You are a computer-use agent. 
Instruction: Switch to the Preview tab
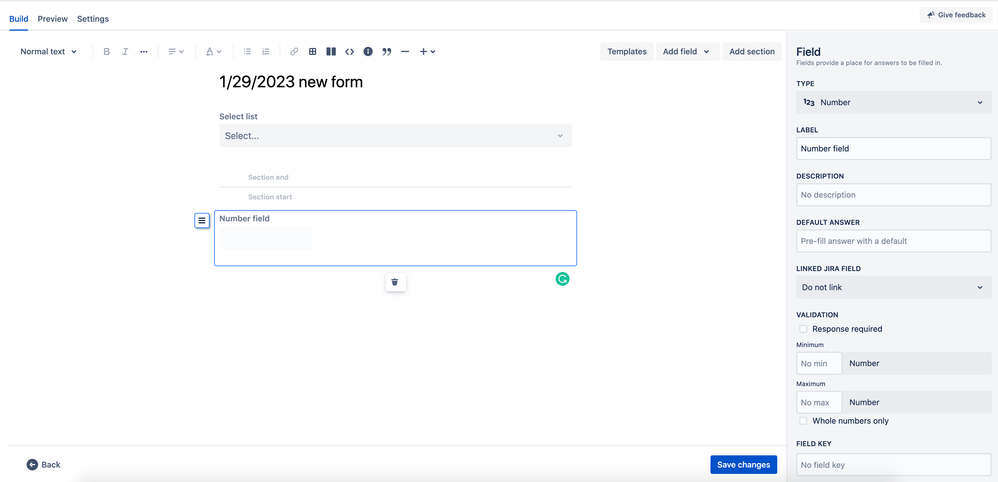point(53,18)
